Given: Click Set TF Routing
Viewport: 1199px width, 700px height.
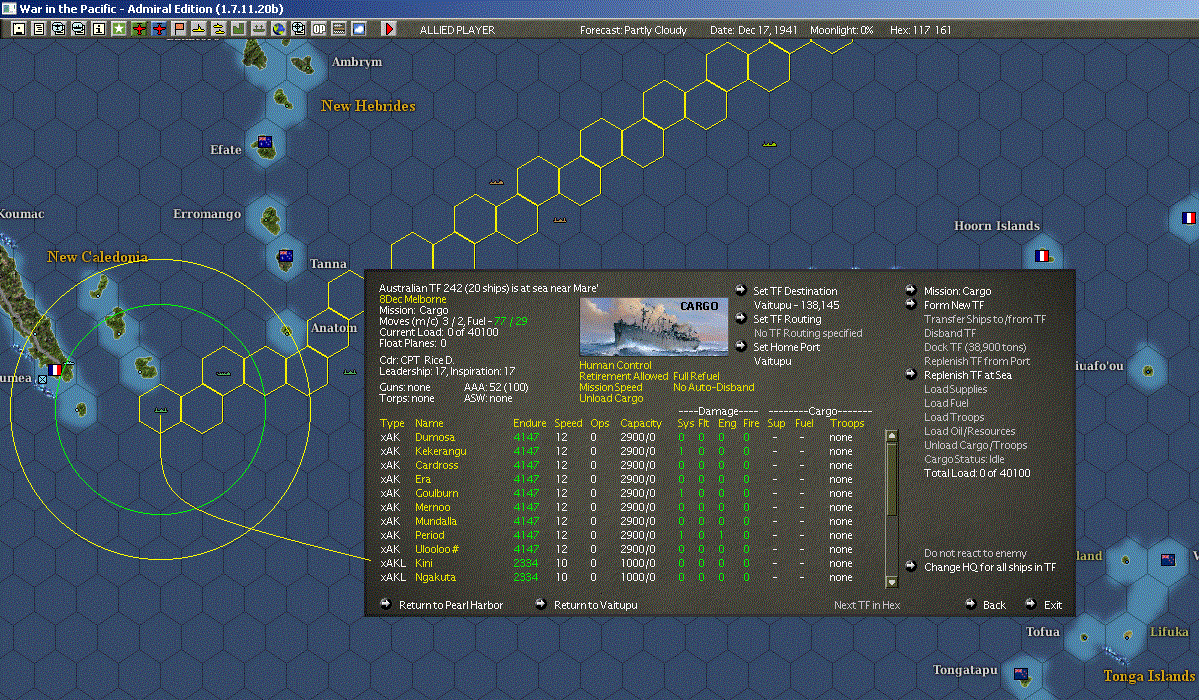Looking at the screenshot, I should click(787, 319).
